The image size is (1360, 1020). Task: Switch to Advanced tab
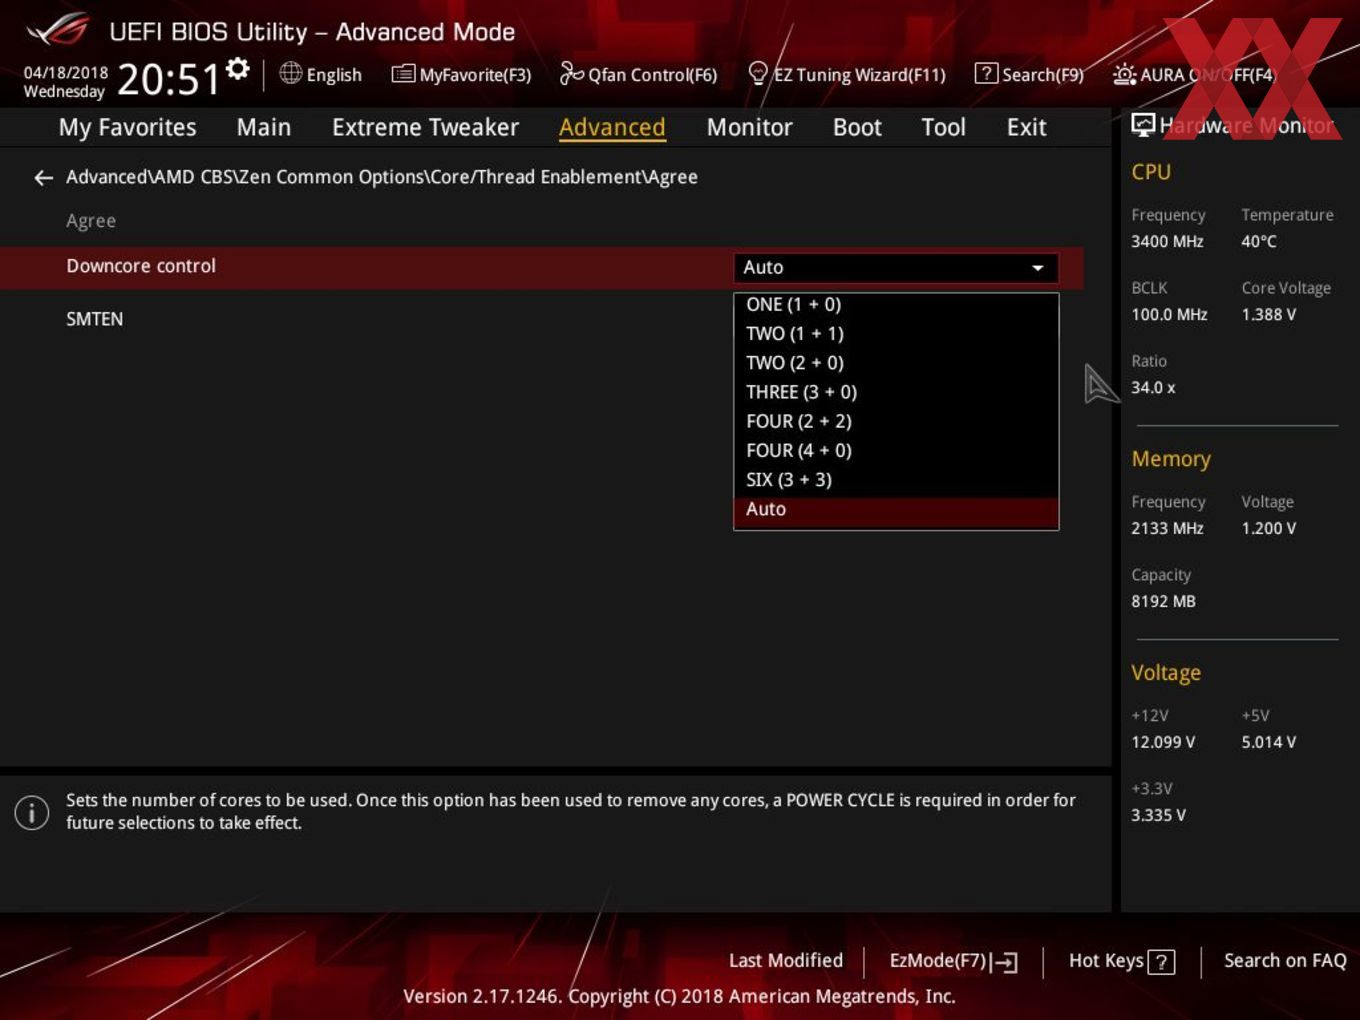click(x=612, y=128)
